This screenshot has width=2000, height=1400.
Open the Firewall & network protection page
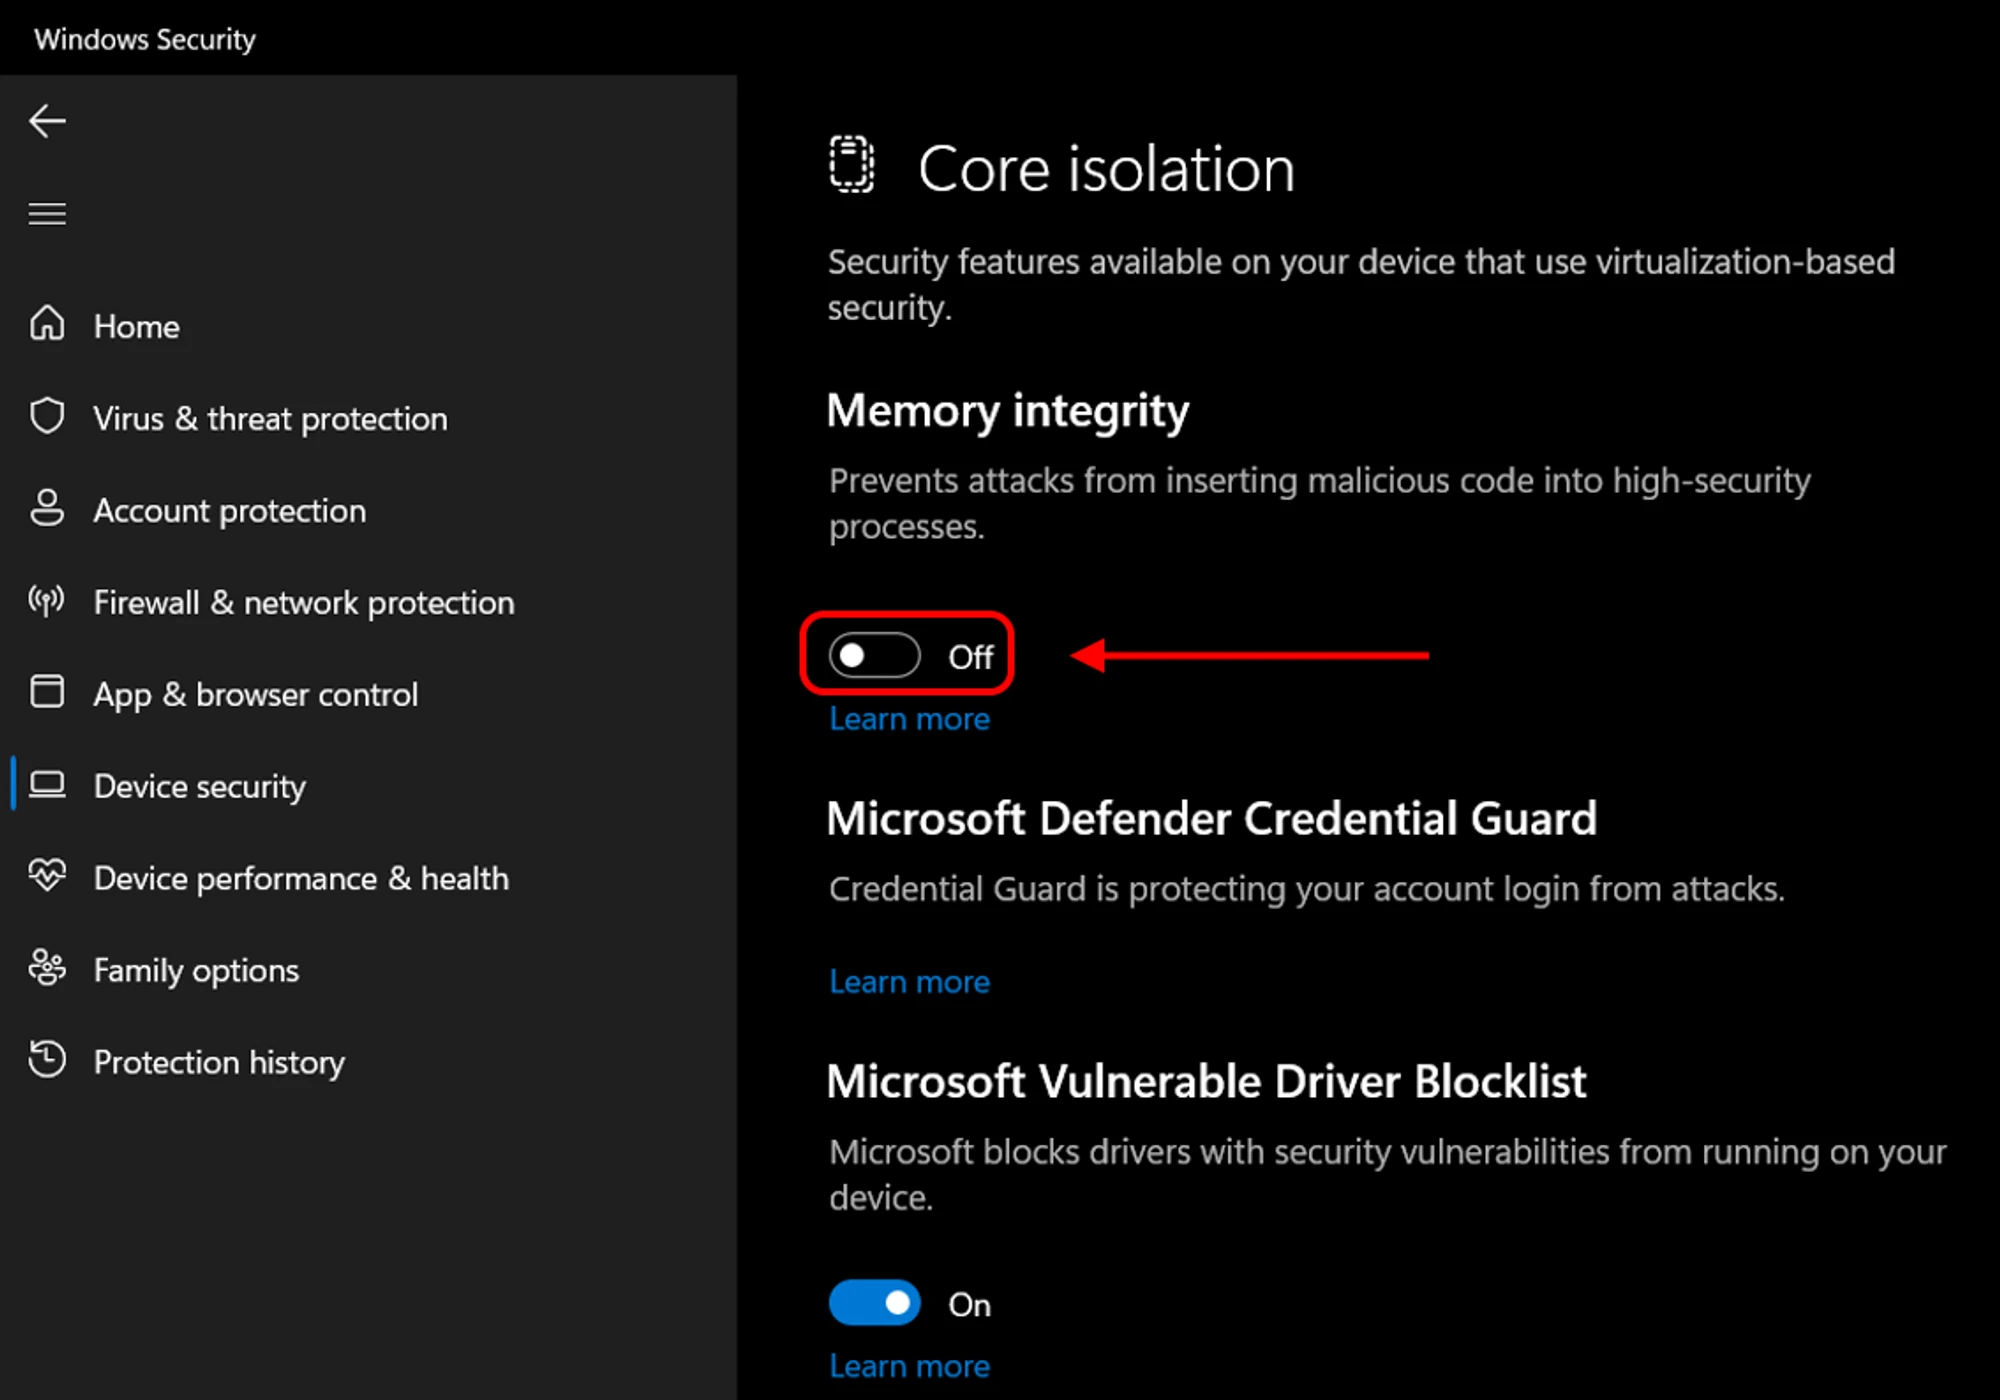[303, 602]
